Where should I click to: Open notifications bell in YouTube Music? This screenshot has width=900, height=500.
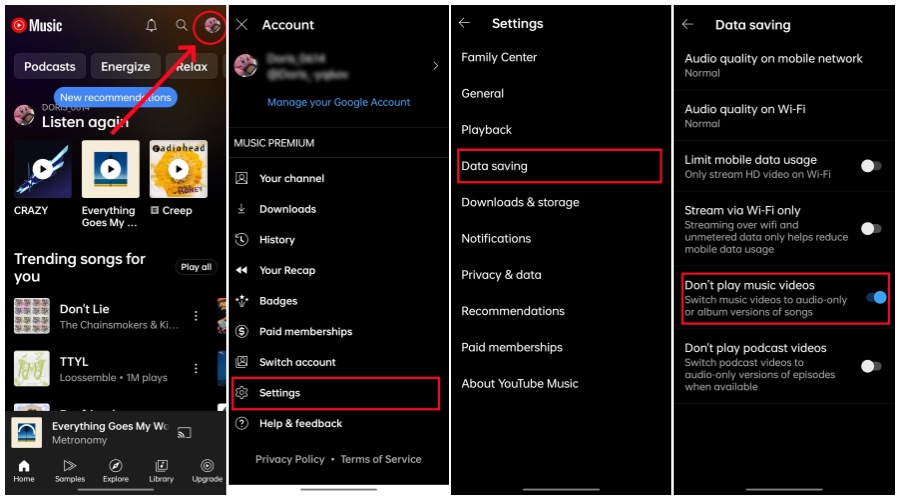coord(151,25)
